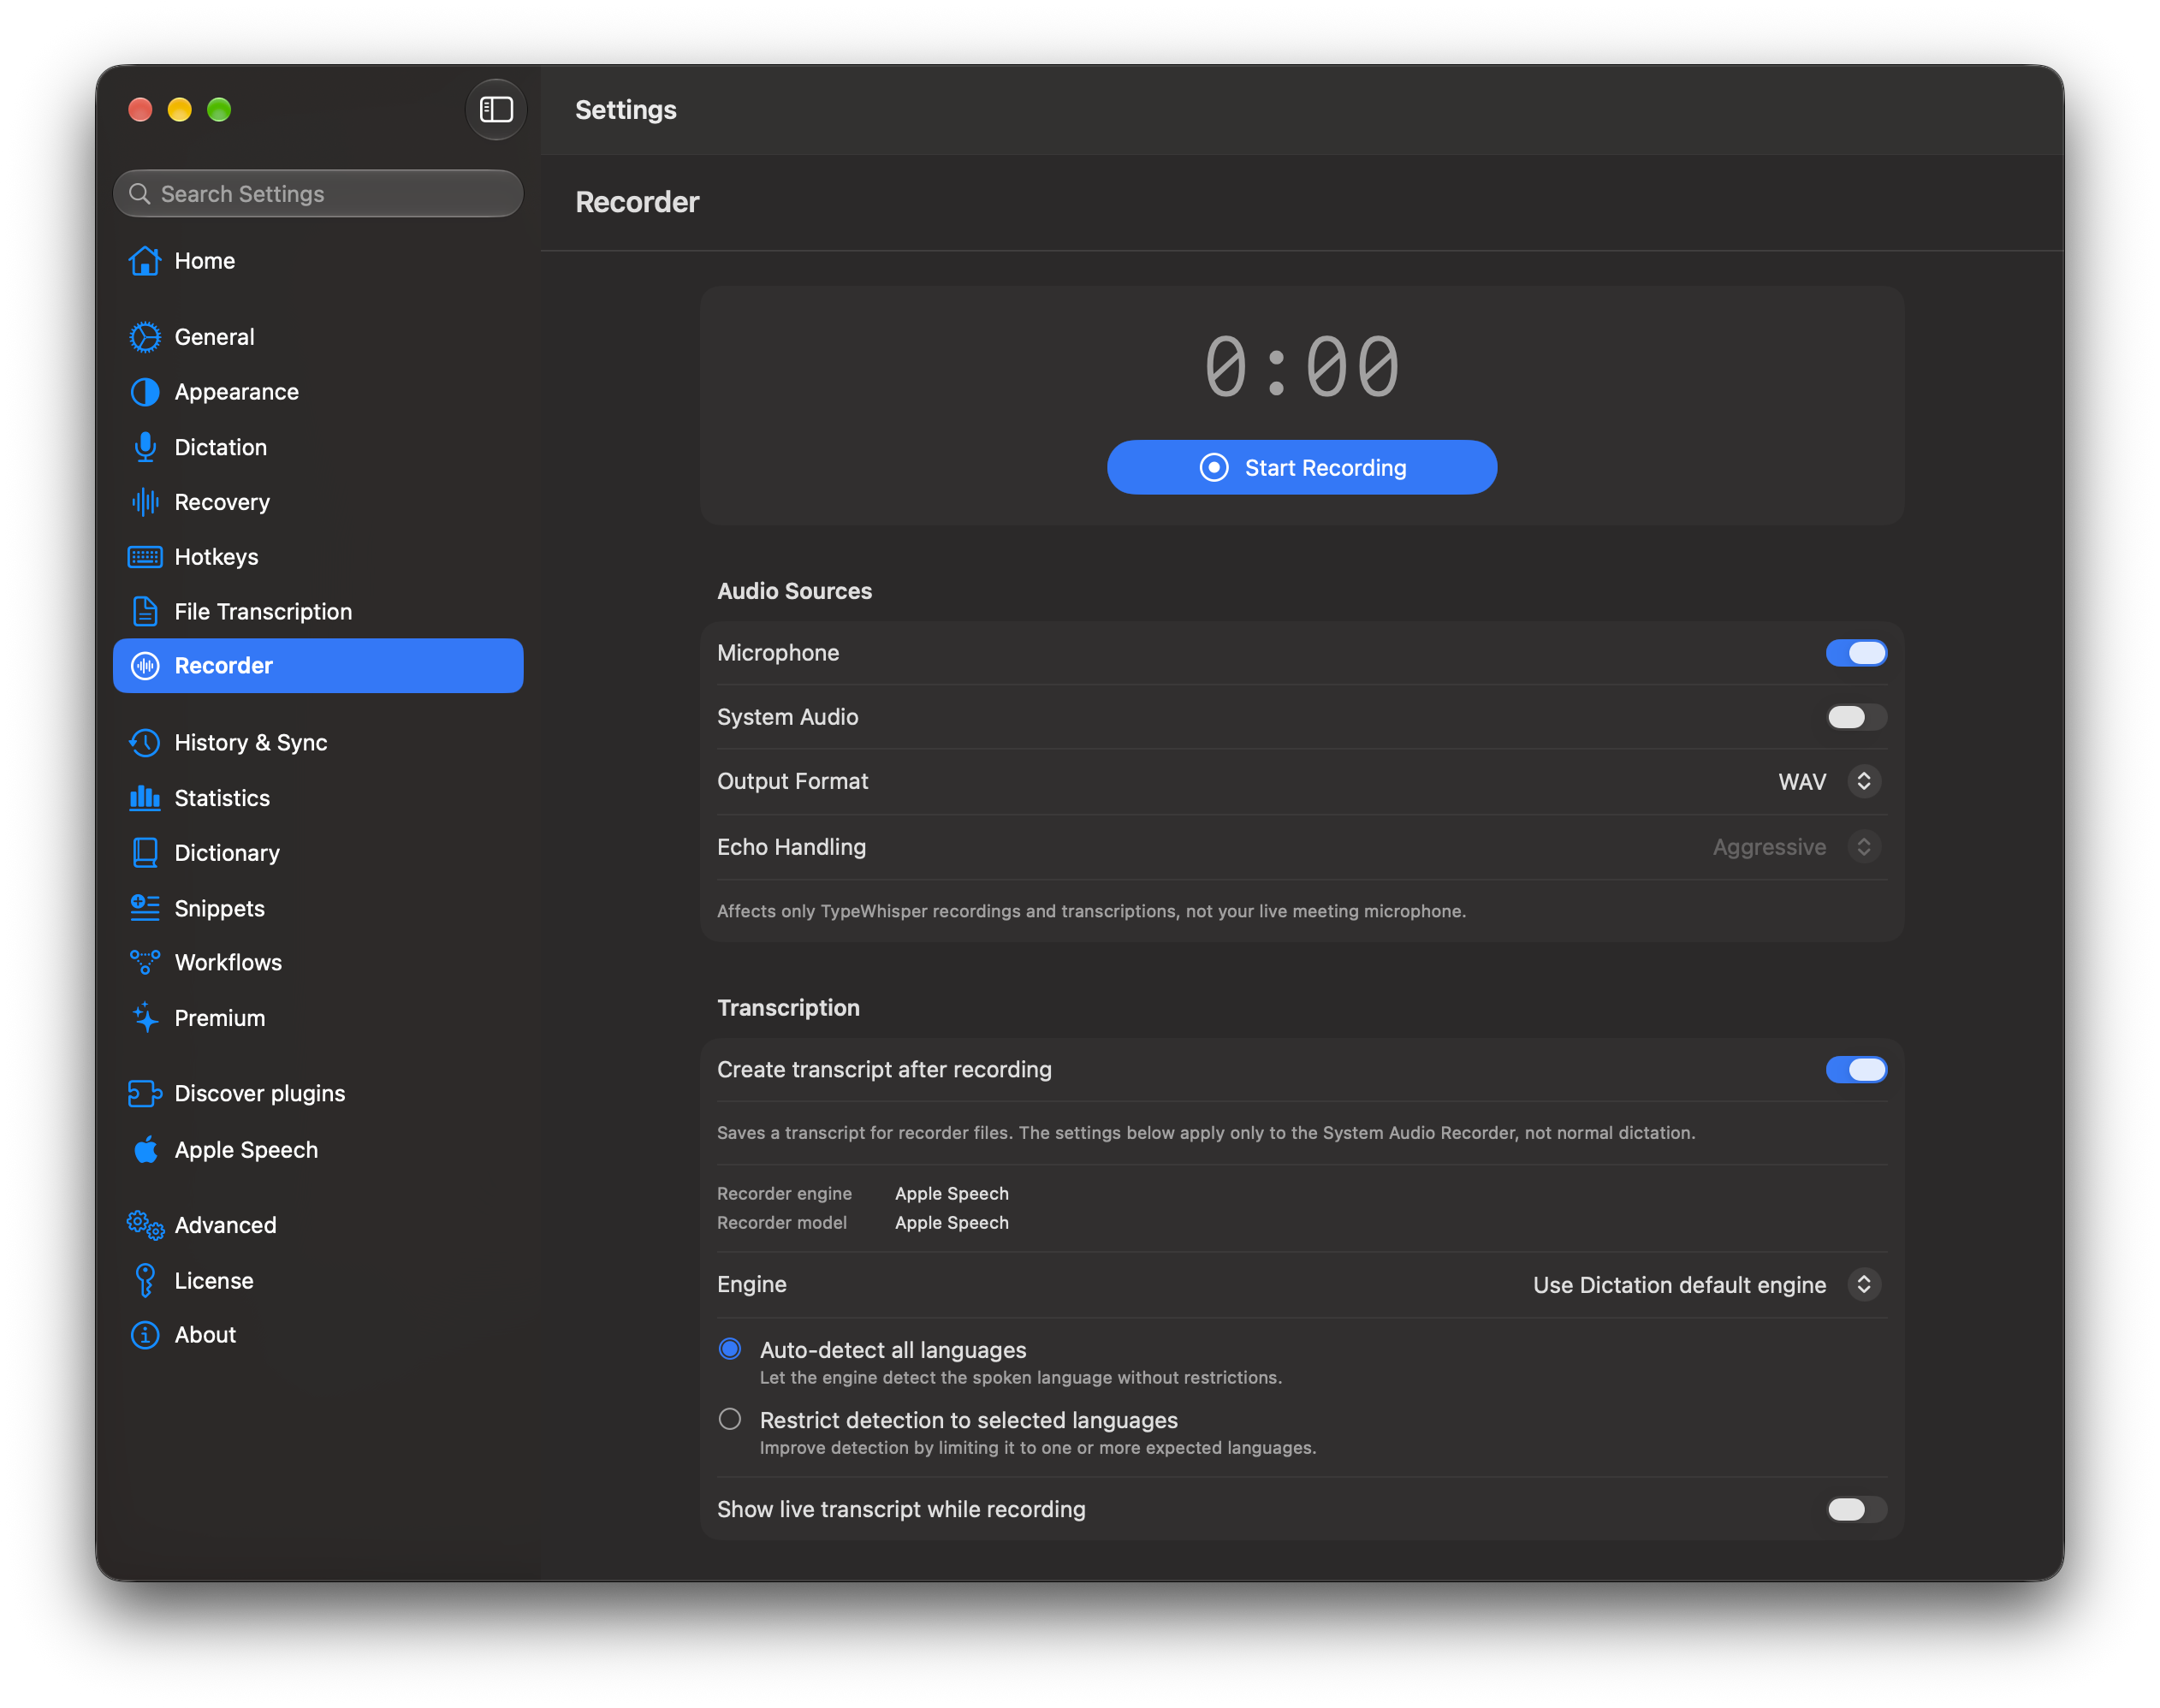This screenshot has width=2160, height=1708.
Task: Select Auto-detect all languages radio button
Action: tap(730, 1349)
